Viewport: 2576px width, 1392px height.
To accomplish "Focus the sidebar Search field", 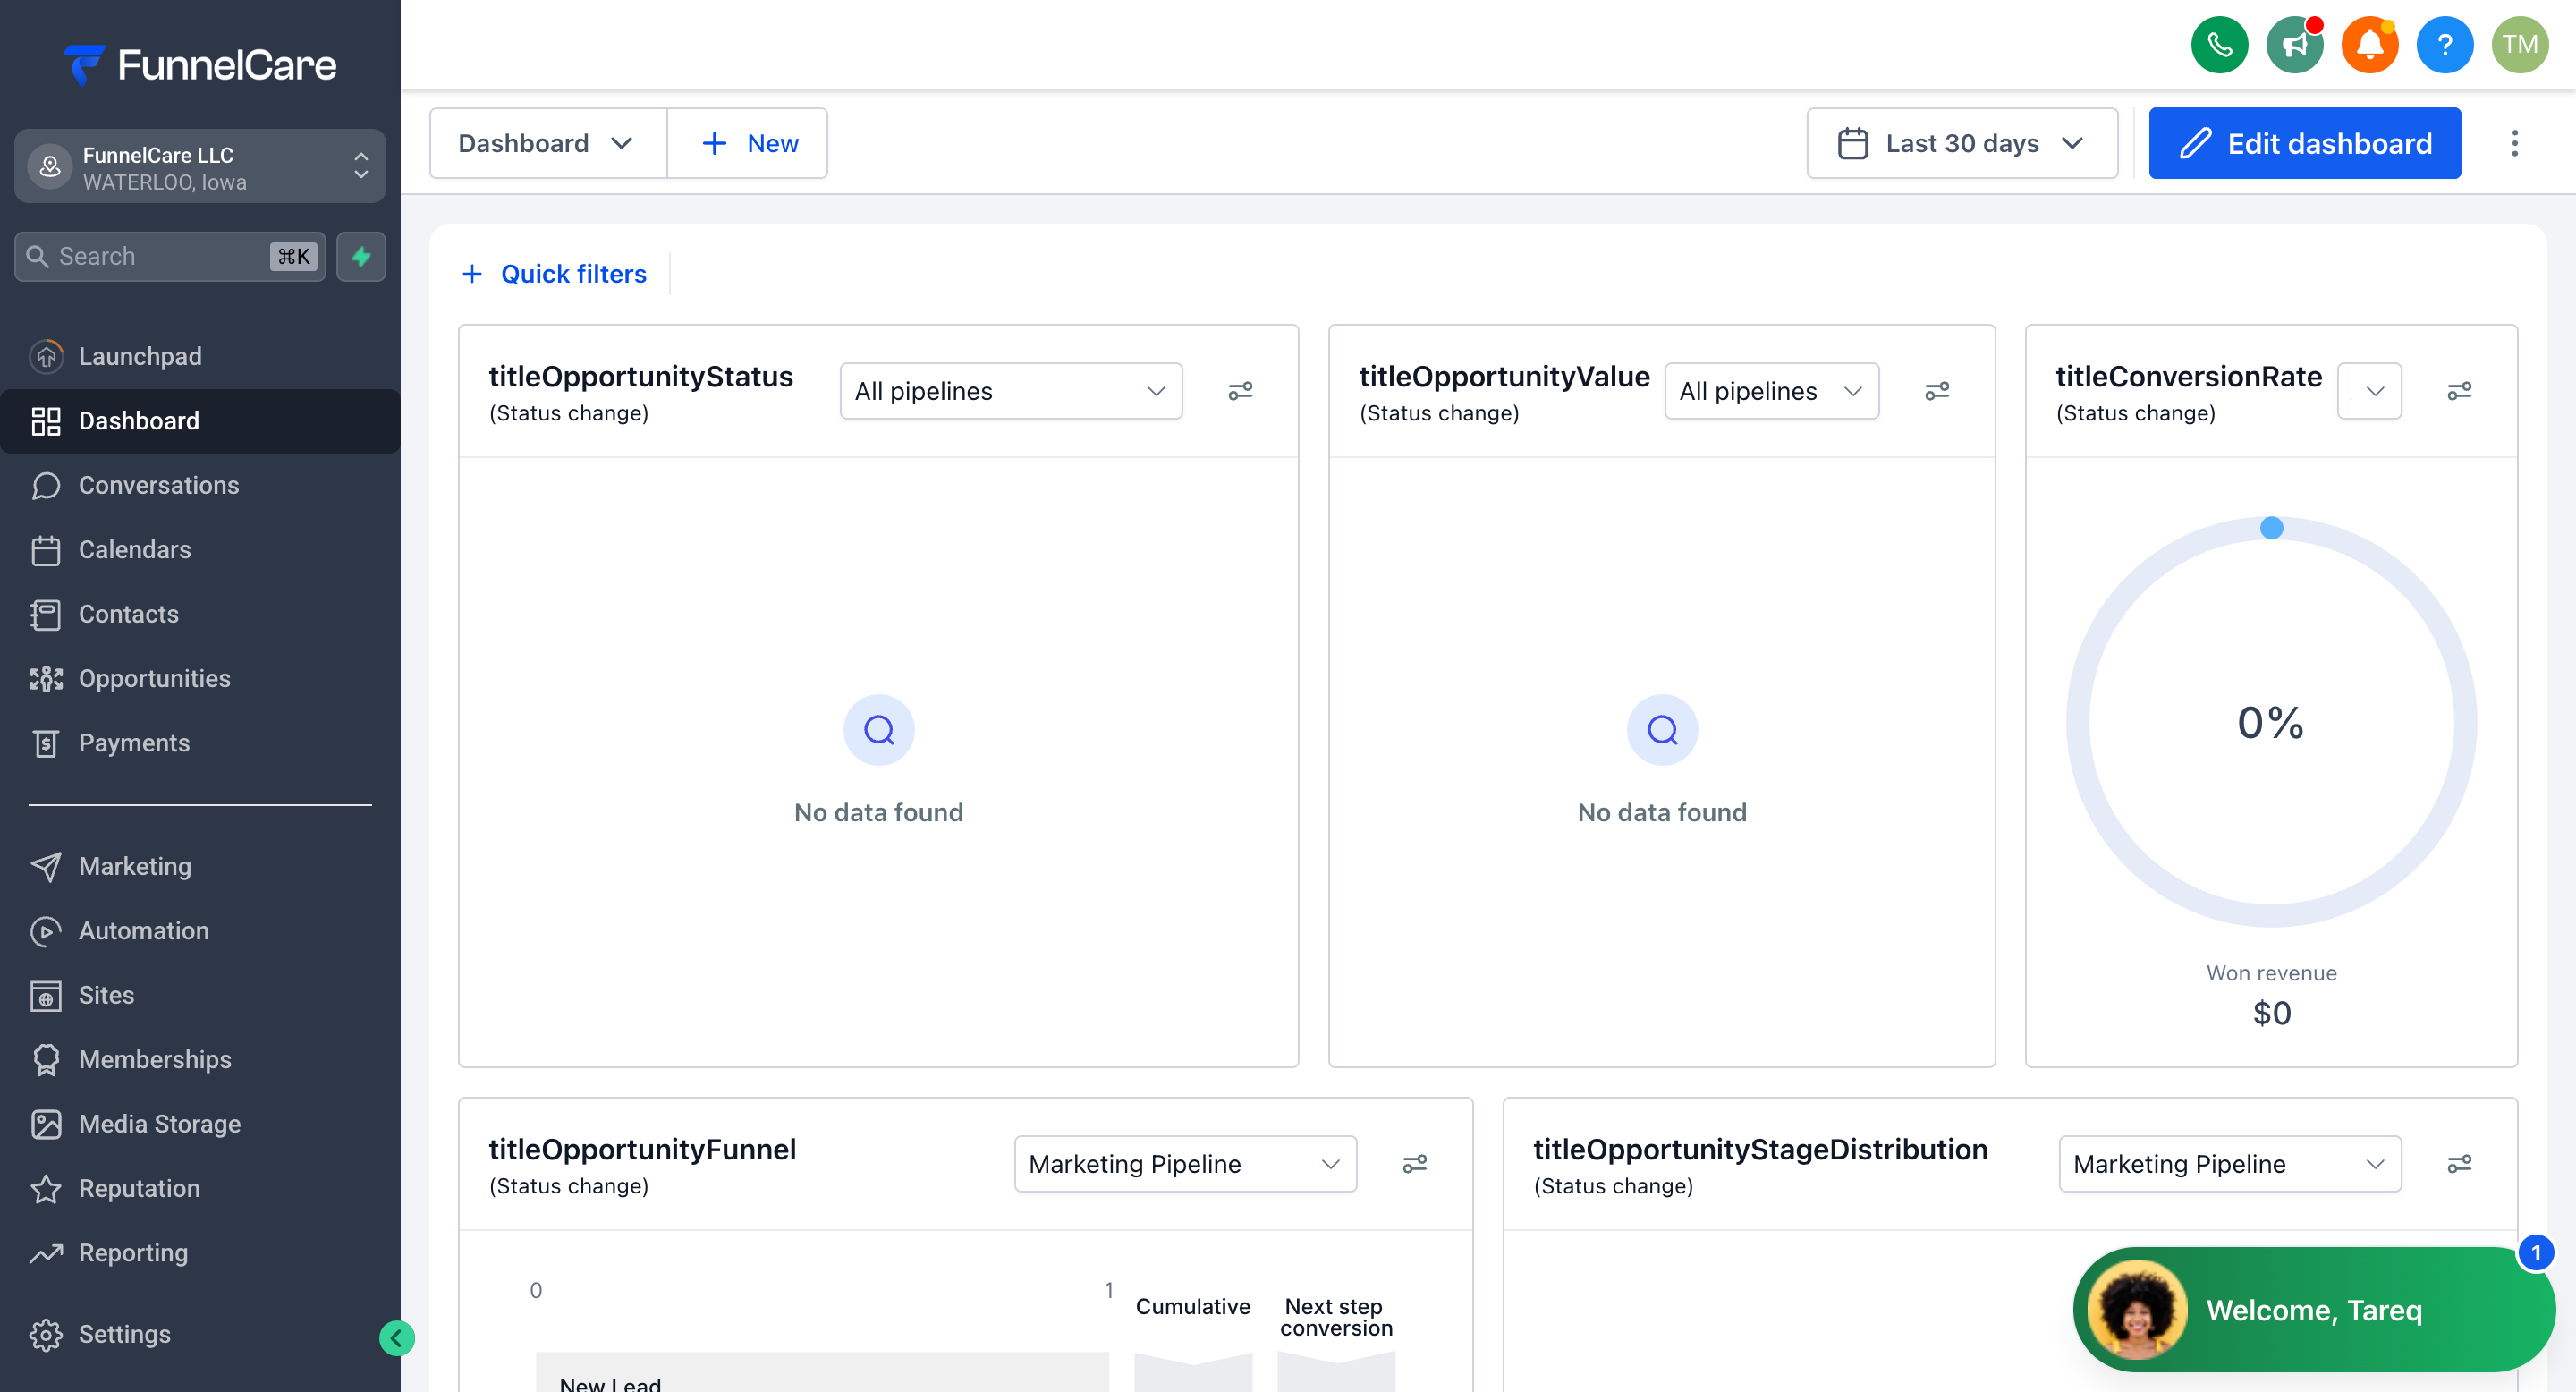I will pyautogui.click(x=170, y=256).
